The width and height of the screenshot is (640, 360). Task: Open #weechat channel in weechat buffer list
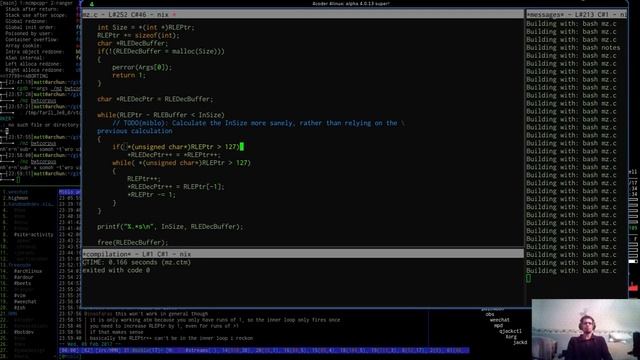25,302
